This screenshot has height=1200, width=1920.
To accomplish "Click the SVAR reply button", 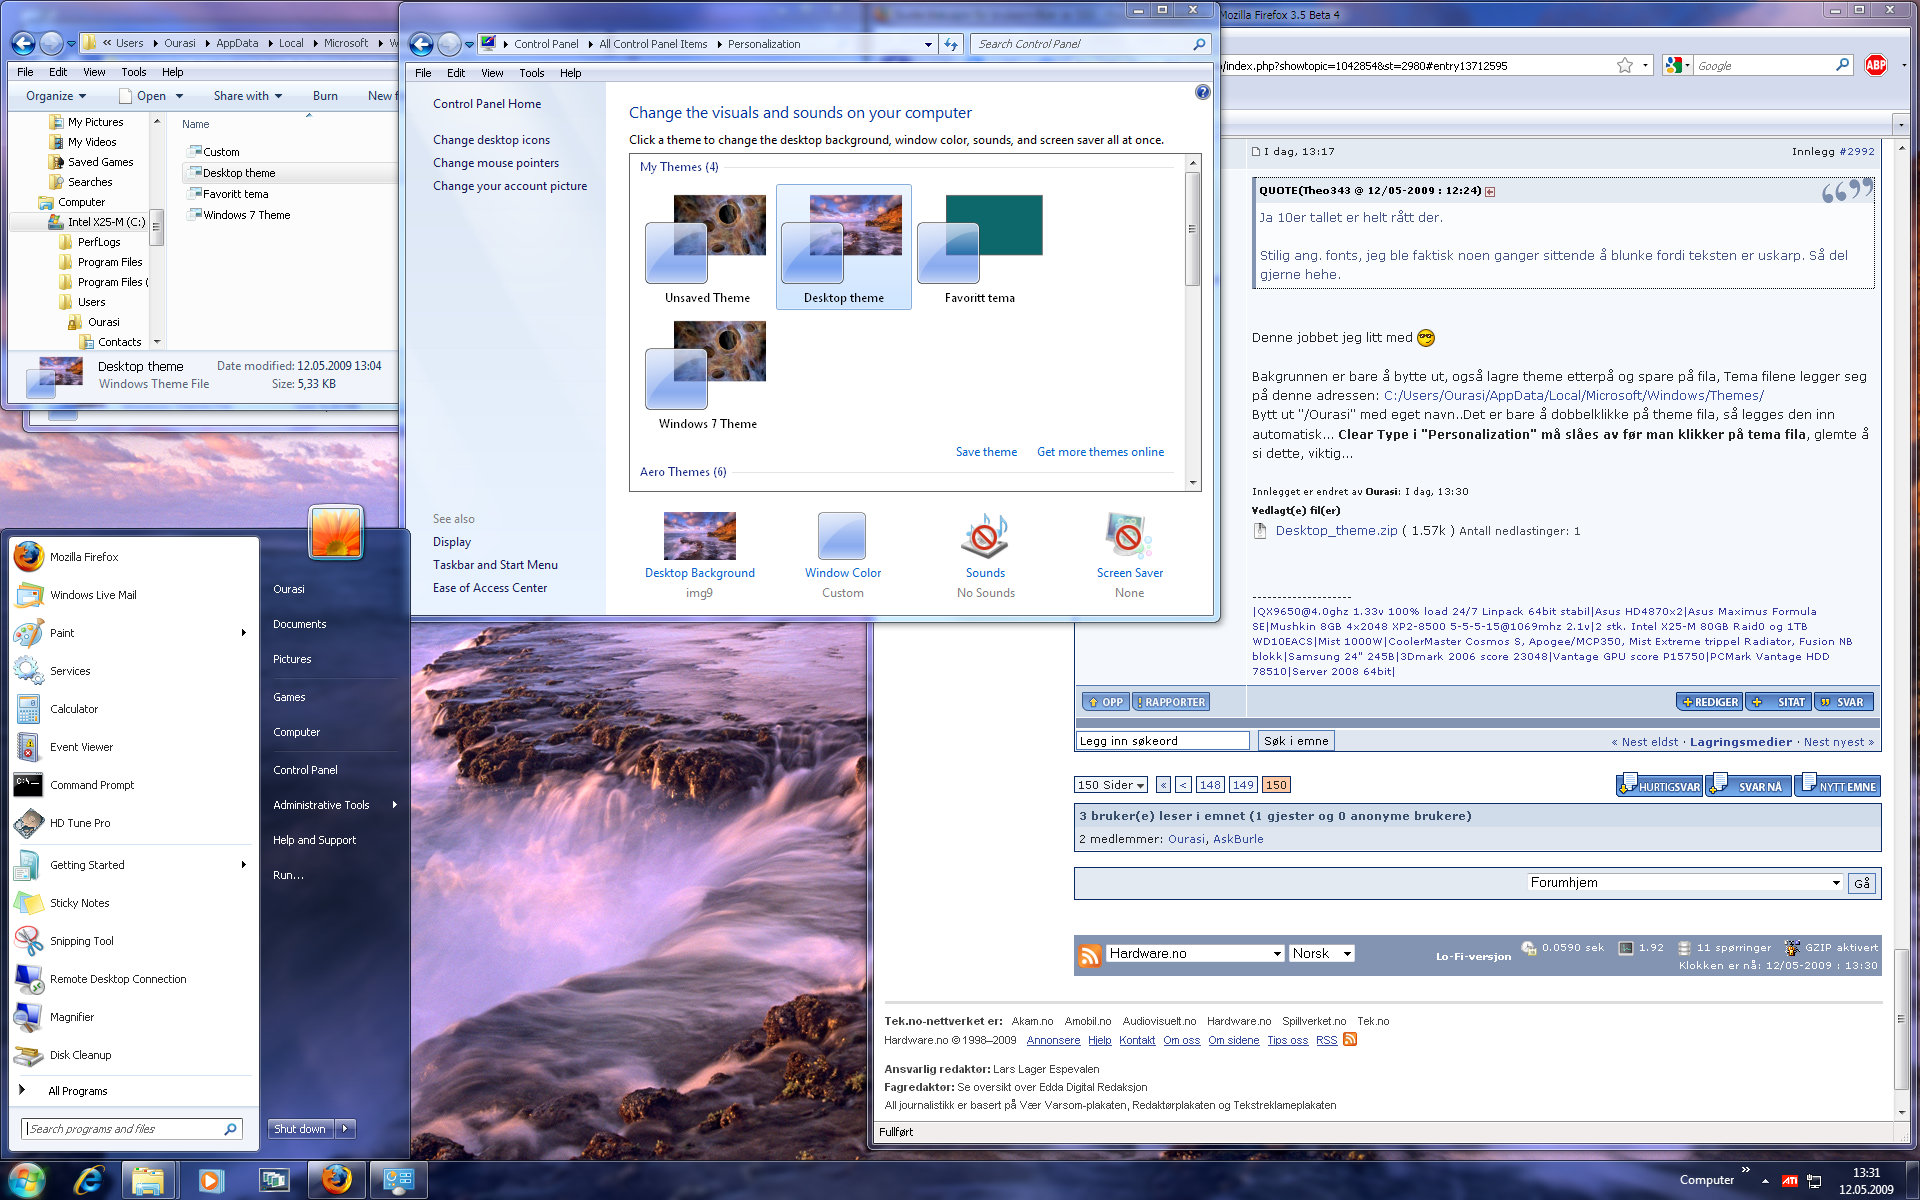I will (x=1844, y=702).
